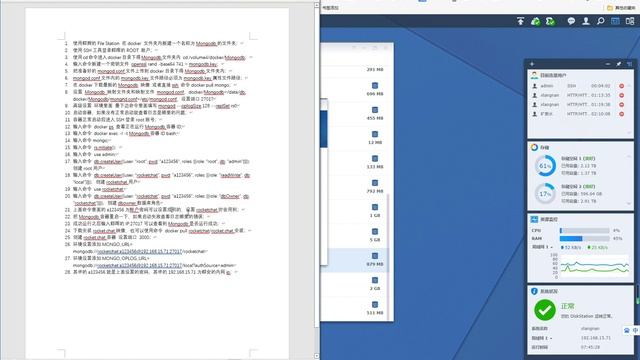640x360 pixels.
Task: Click the 61% volume usage ring
Action: click(x=545, y=166)
